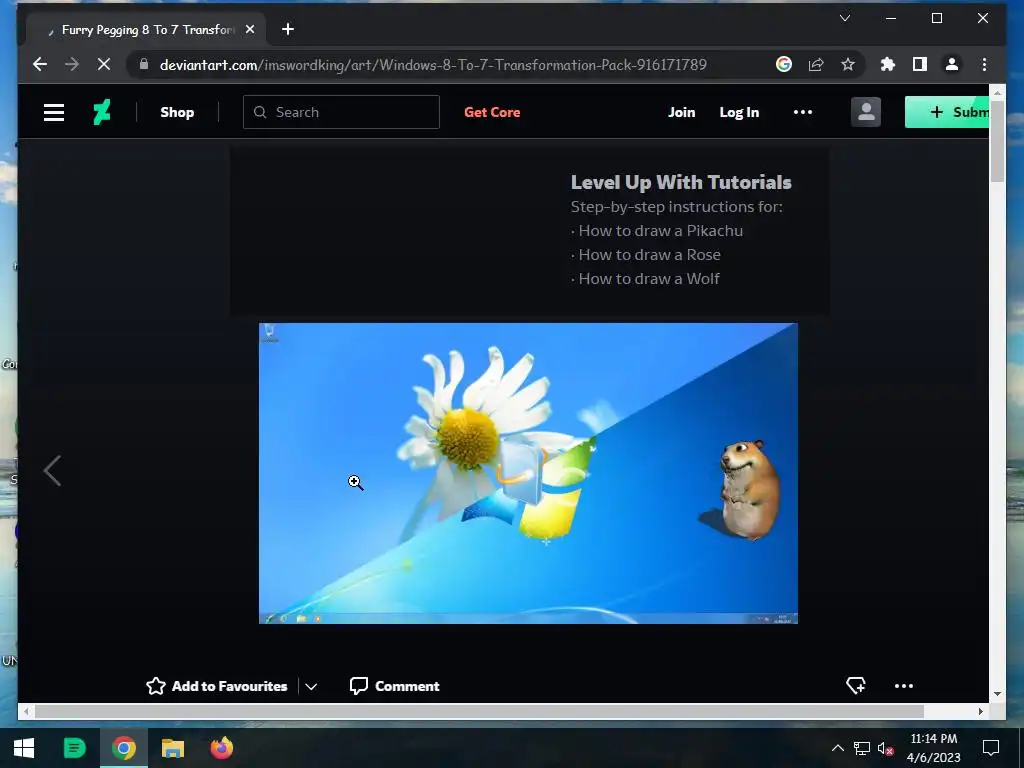Open the Chrome profile icon

(x=952, y=64)
